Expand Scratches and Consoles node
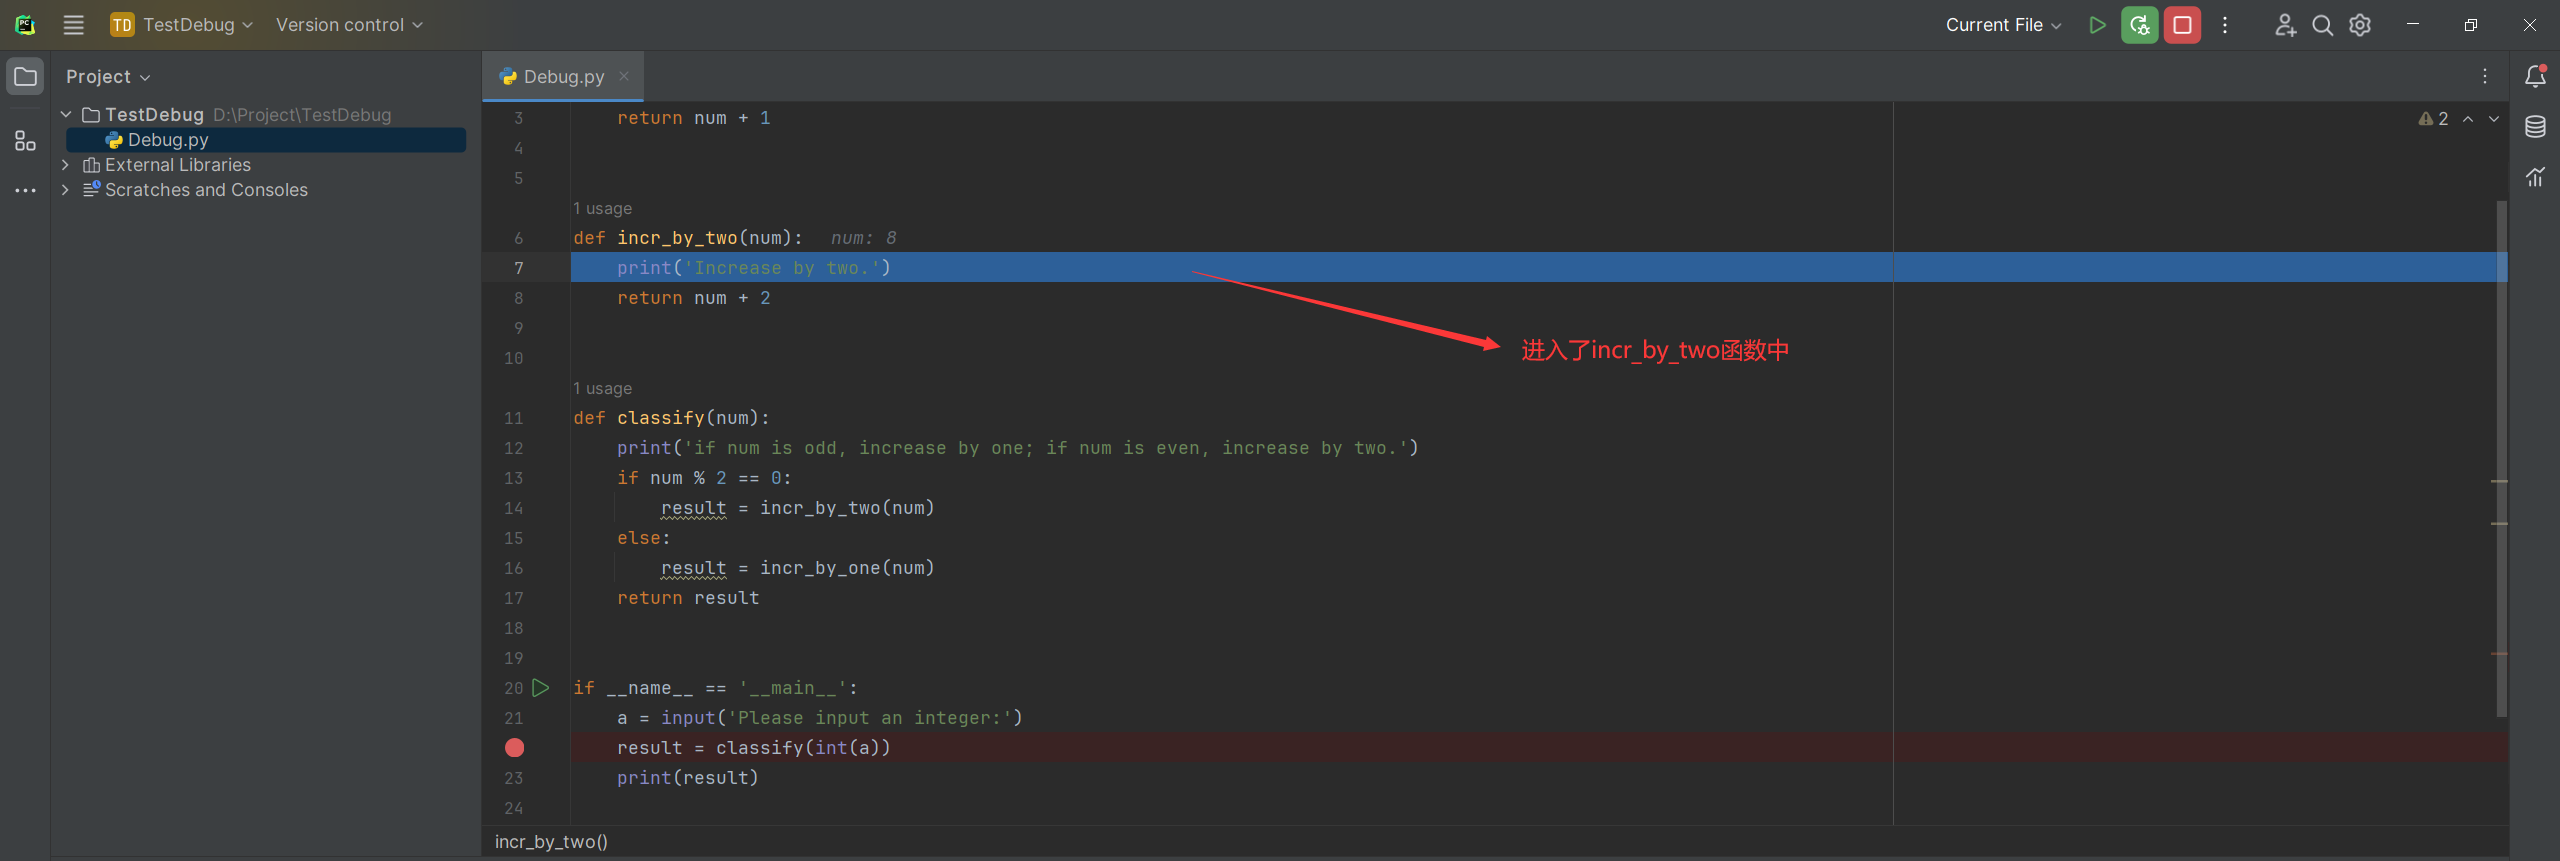The image size is (2560, 861). coord(66,190)
